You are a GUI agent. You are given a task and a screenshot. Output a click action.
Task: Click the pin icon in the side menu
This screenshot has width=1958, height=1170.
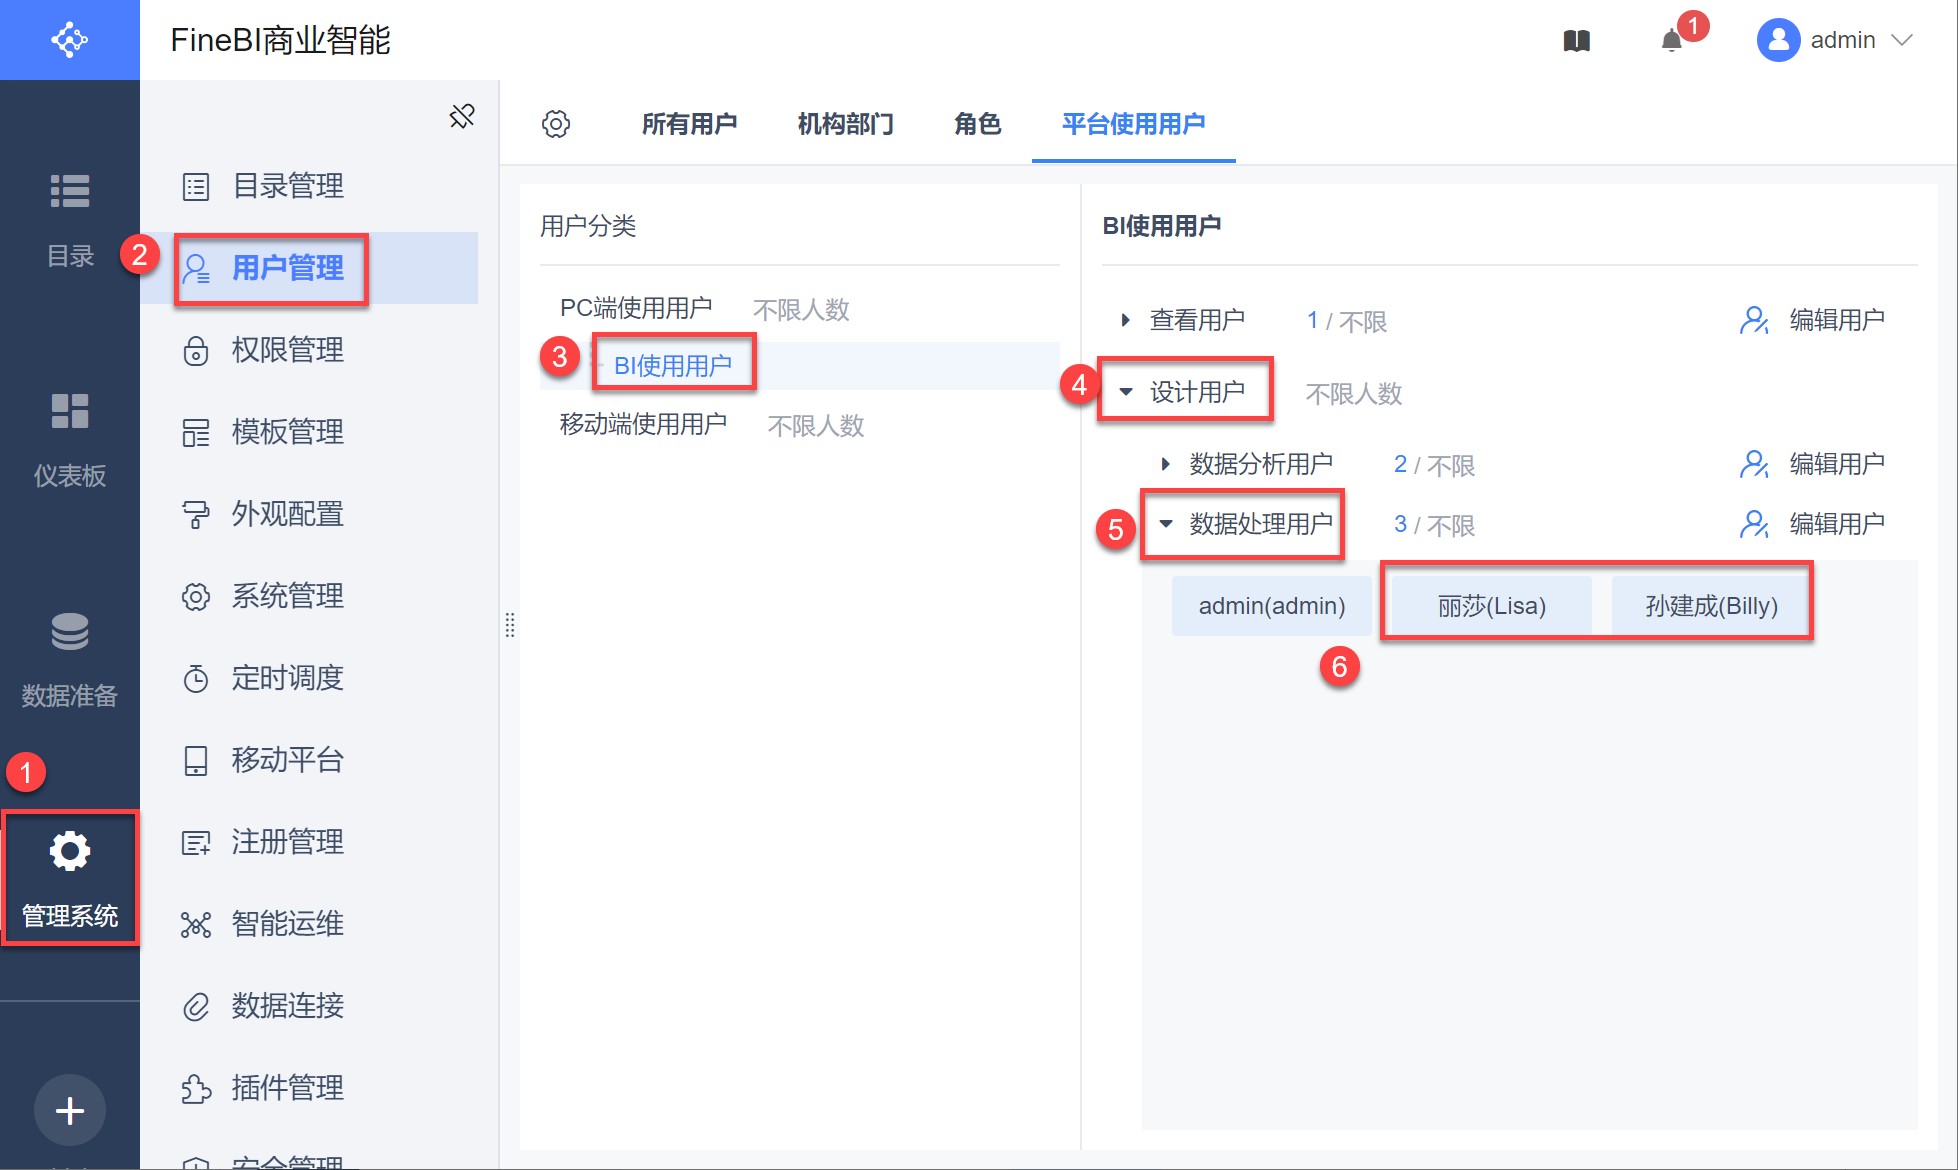click(462, 116)
